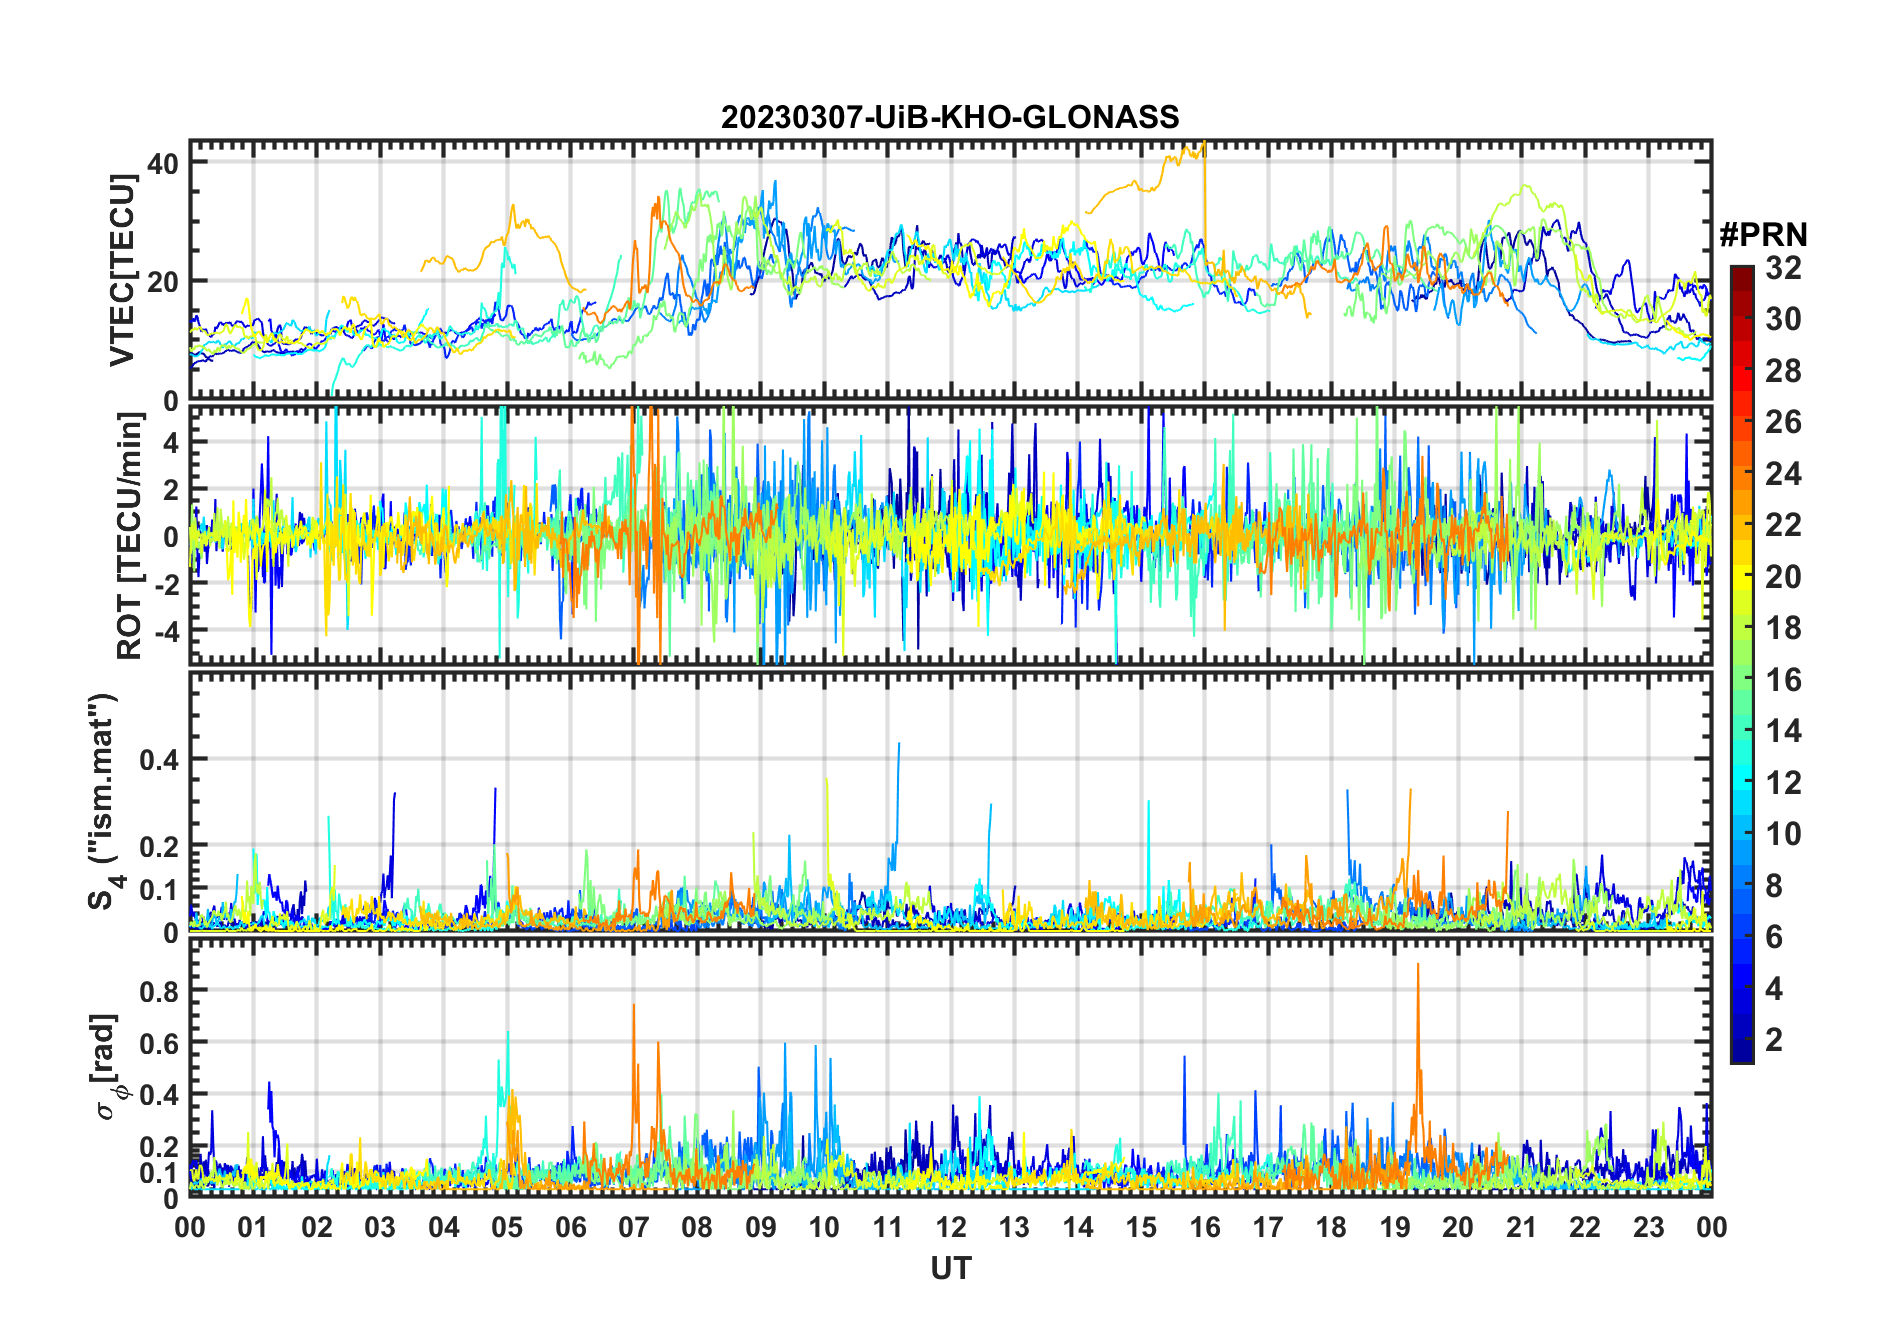Select colorbar tick label 10
Image resolution: width=1902 pixels, height=1330 pixels.
click(x=1783, y=834)
